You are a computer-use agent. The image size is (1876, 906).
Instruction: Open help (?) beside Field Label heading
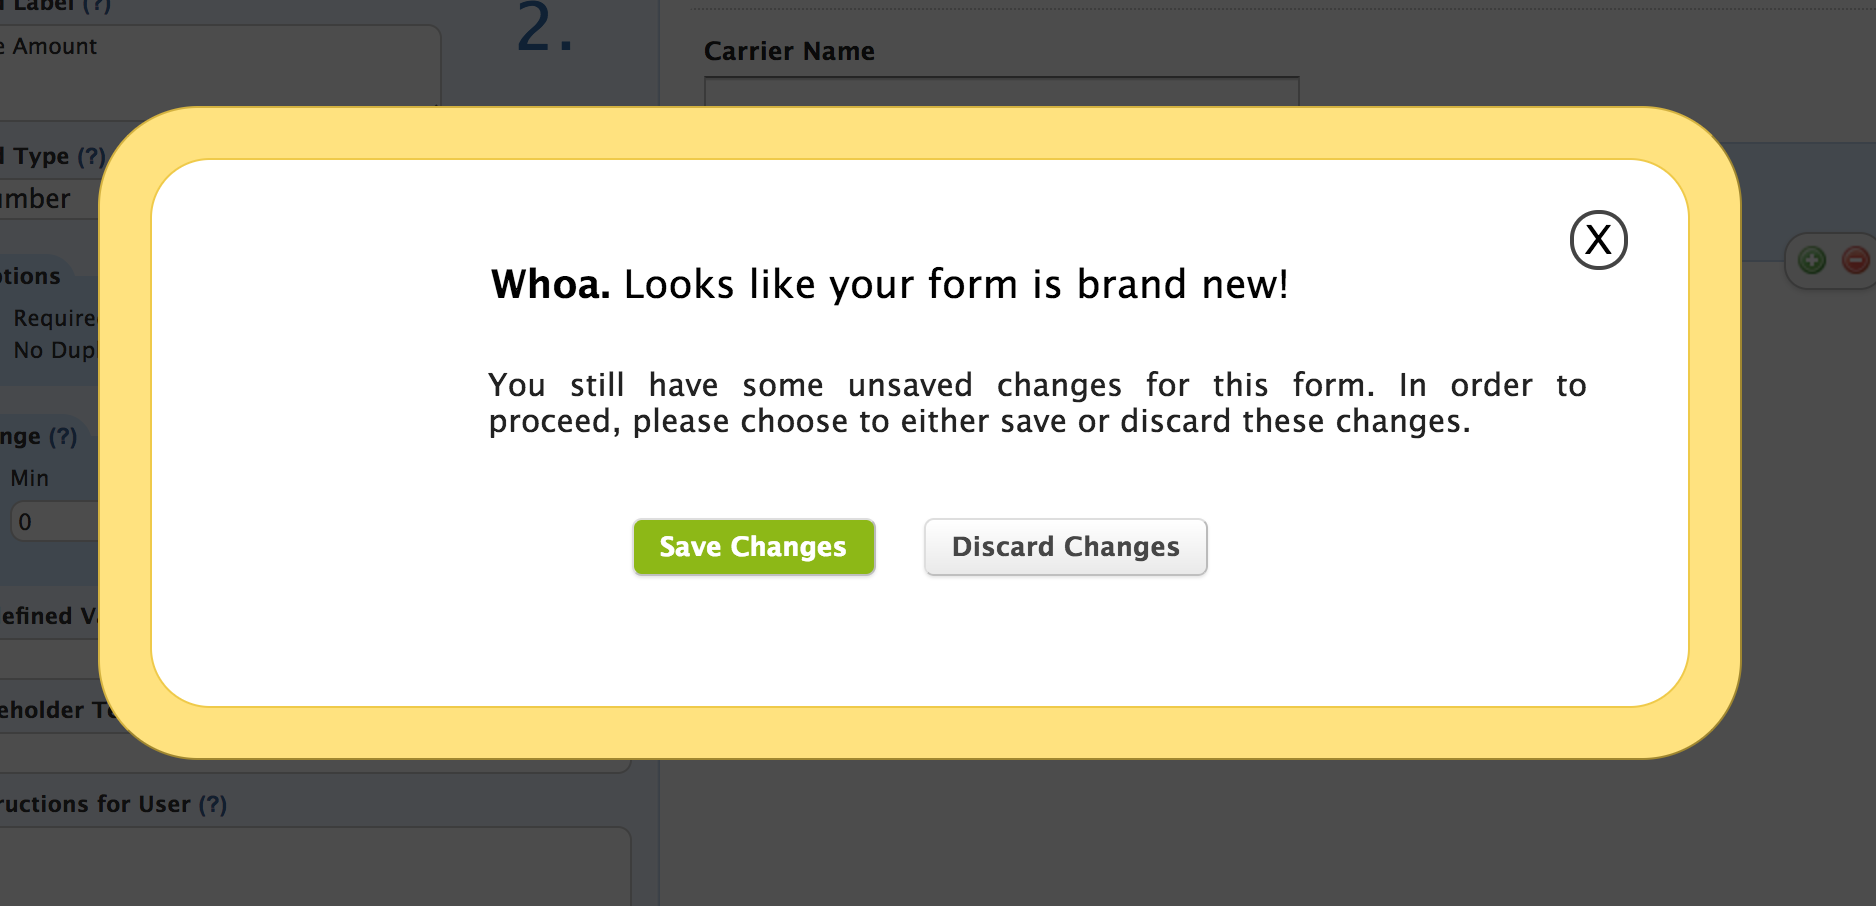97,5
